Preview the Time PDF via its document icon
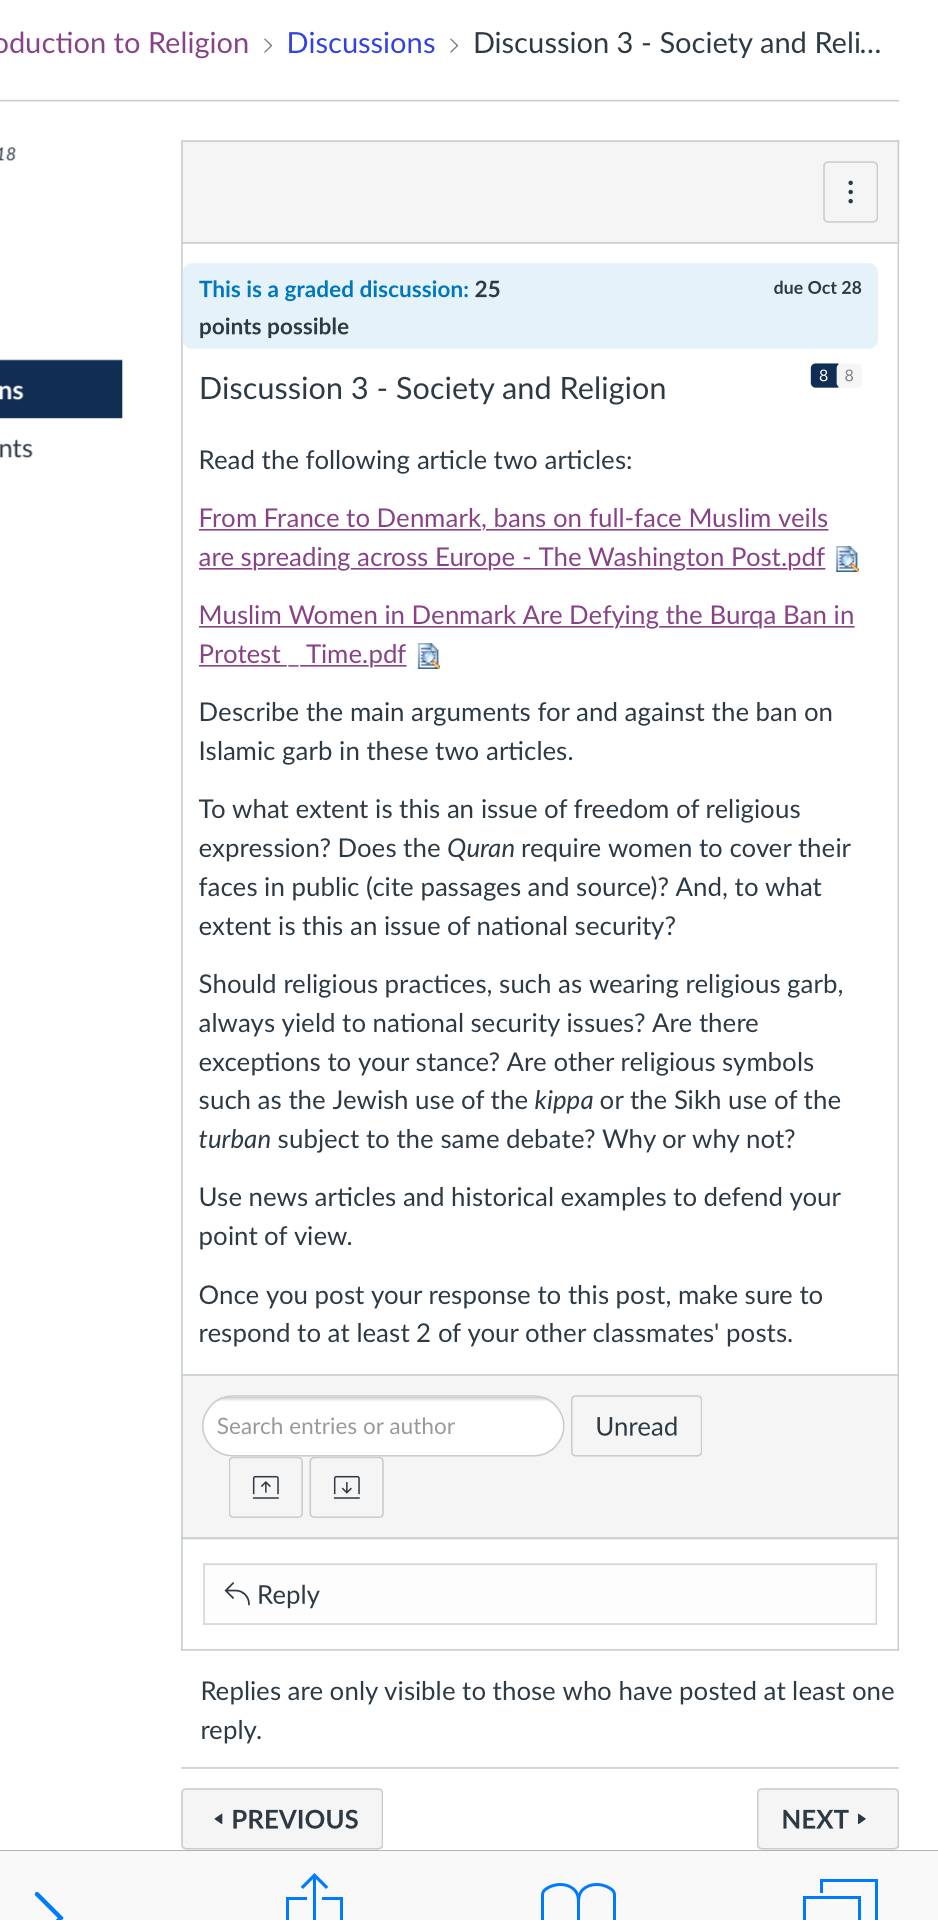The width and height of the screenshot is (938, 1920). pyautogui.click(x=429, y=656)
